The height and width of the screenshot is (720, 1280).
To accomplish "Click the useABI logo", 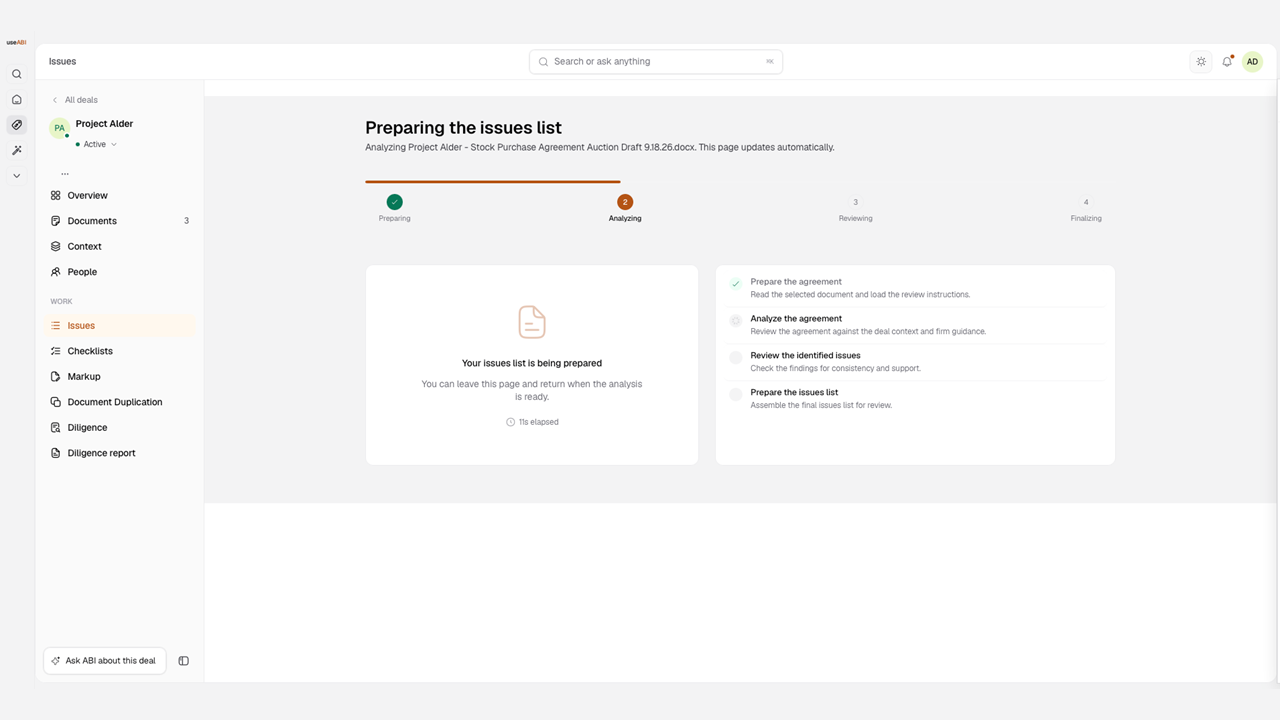I will (16, 42).
